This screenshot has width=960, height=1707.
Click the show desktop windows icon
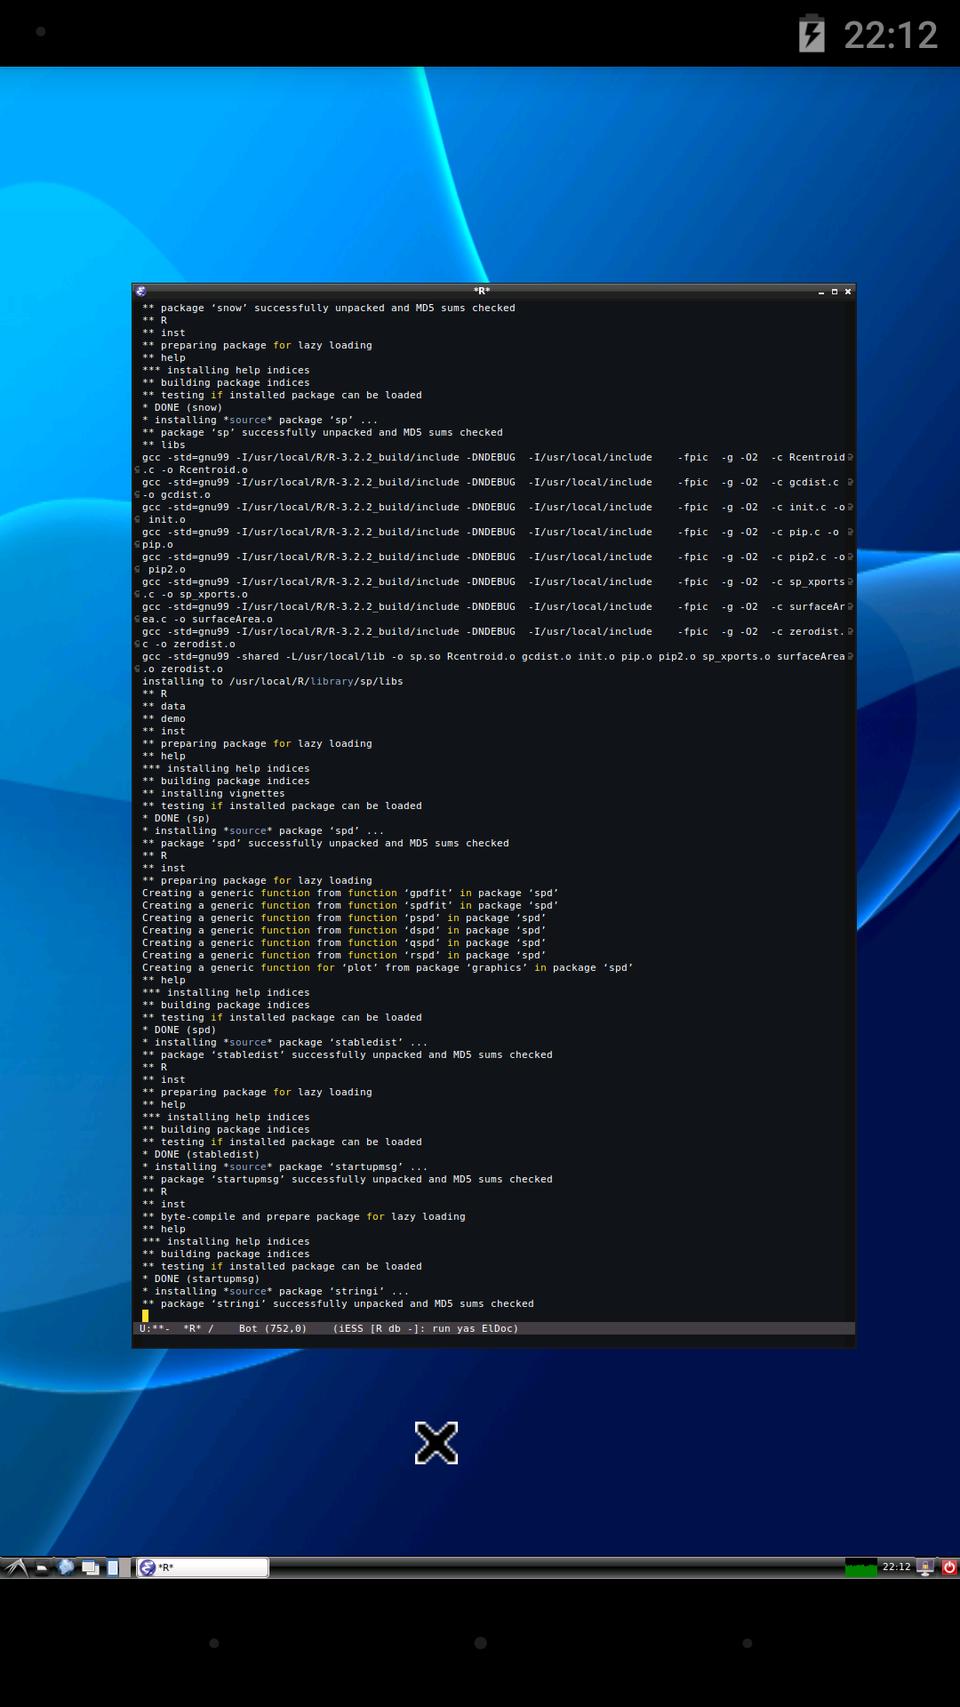coord(90,1568)
